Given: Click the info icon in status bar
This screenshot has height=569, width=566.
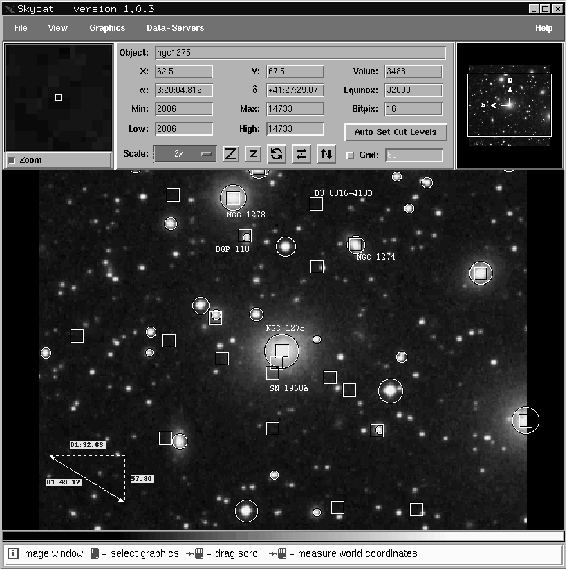Looking at the screenshot, I should (x=13, y=553).
